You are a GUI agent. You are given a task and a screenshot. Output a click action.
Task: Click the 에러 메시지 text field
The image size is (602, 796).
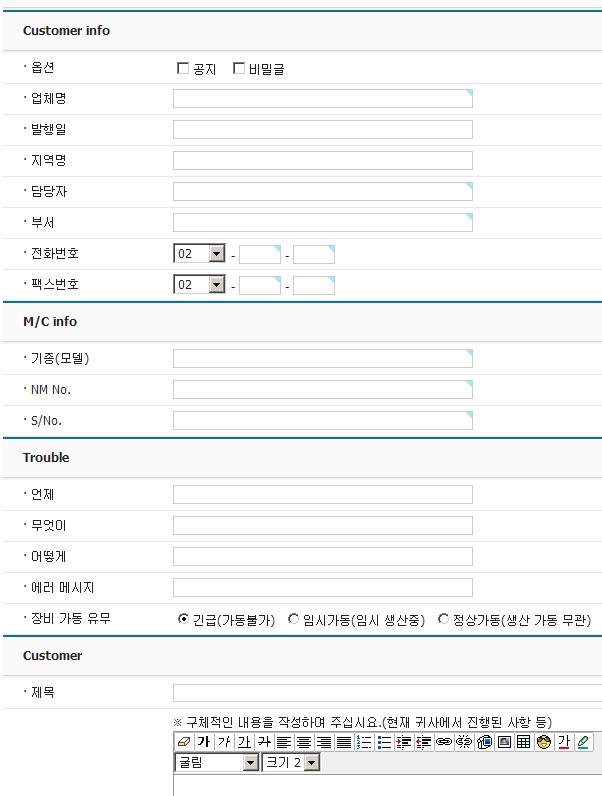coord(322,588)
